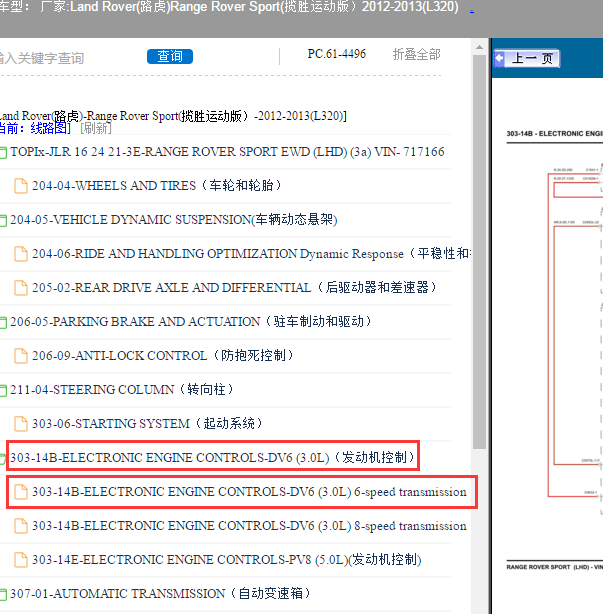Click the 303-14B heading in diagram page

click(x=554, y=134)
